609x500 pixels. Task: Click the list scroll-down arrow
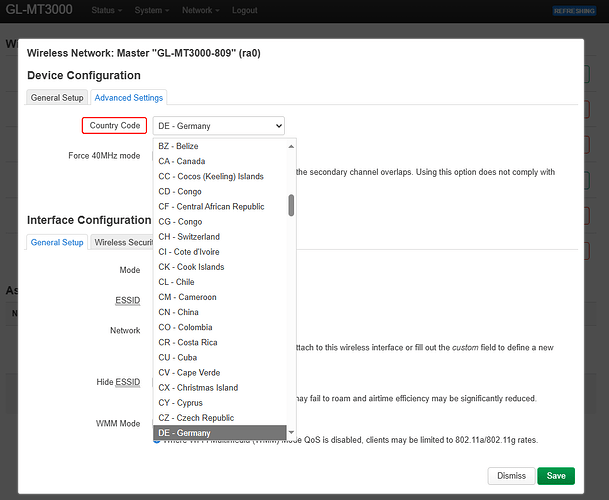[291, 433]
